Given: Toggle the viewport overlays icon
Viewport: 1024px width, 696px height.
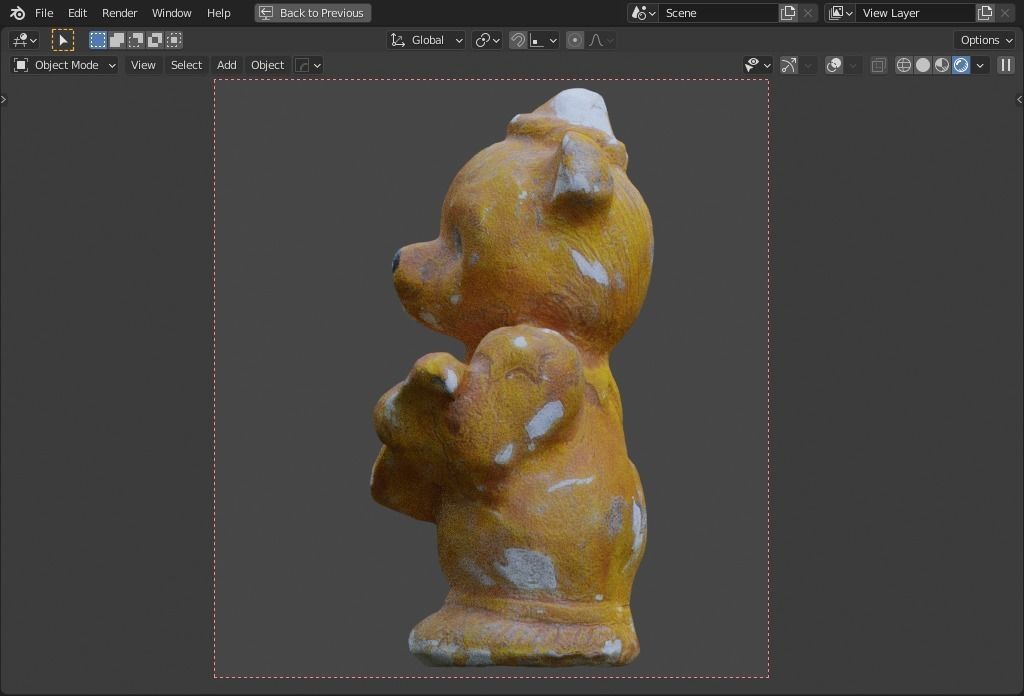Looking at the screenshot, I should pos(834,65).
